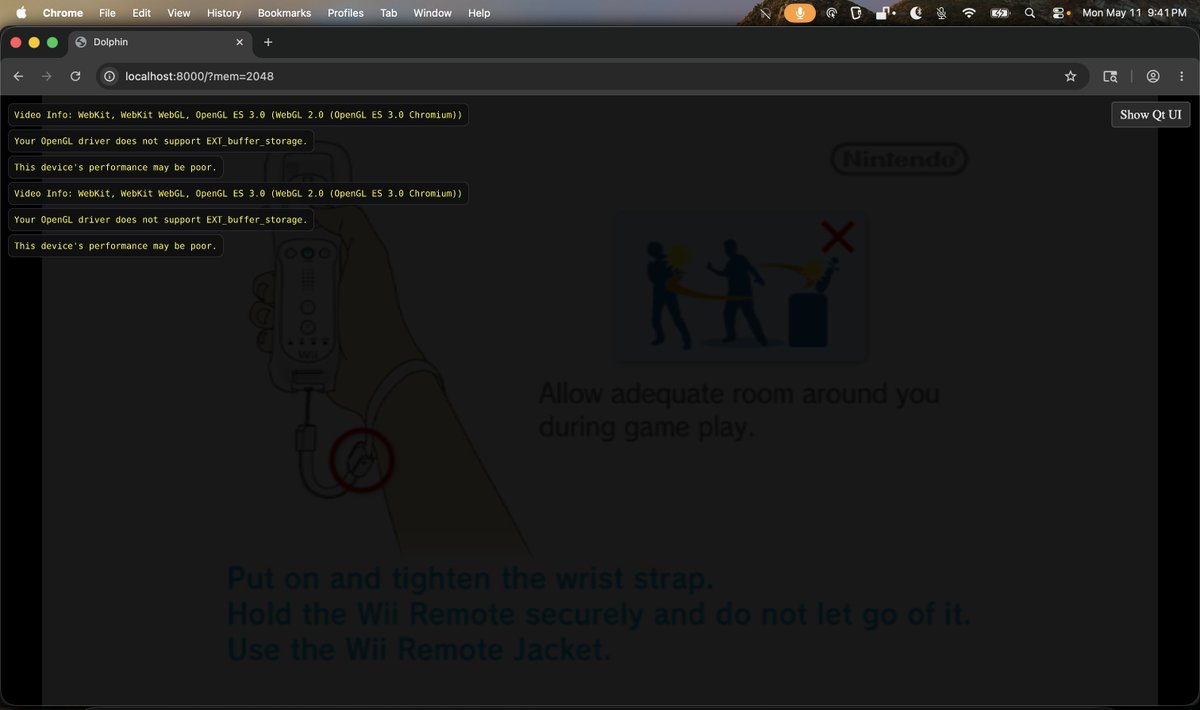Click the Show Qt UI button
This screenshot has width=1200, height=710.
(x=1151, y=114)
